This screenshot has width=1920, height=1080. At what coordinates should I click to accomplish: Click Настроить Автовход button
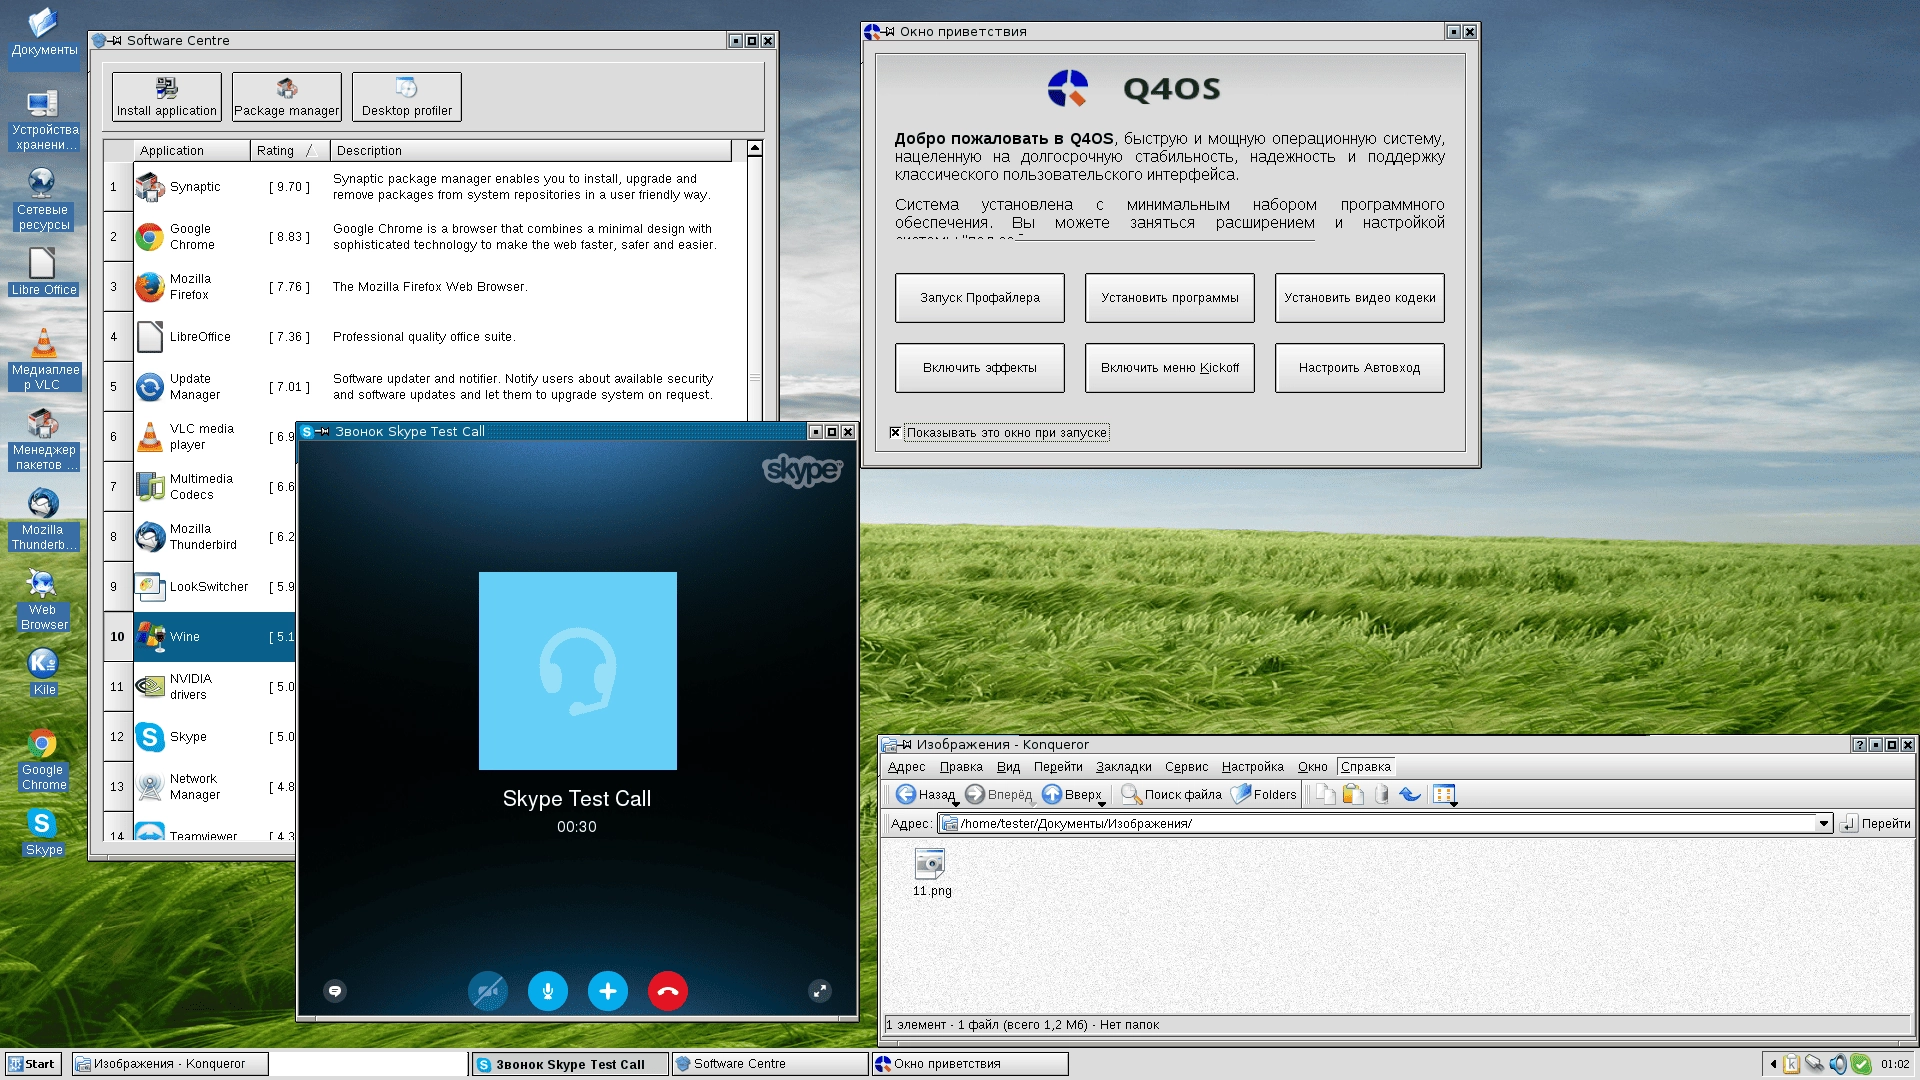pyautogui.click(x=1360, y=368)
